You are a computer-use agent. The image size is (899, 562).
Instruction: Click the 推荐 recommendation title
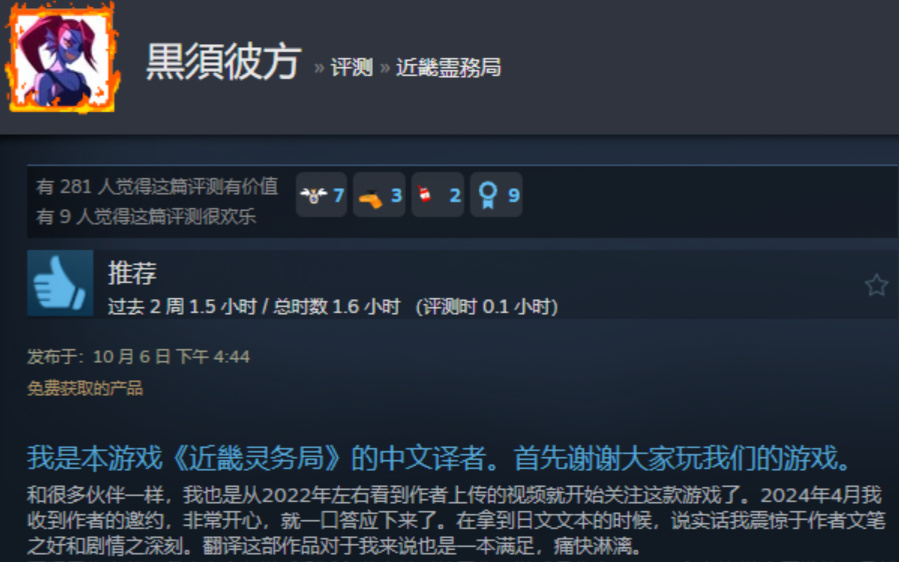(132, 272)
